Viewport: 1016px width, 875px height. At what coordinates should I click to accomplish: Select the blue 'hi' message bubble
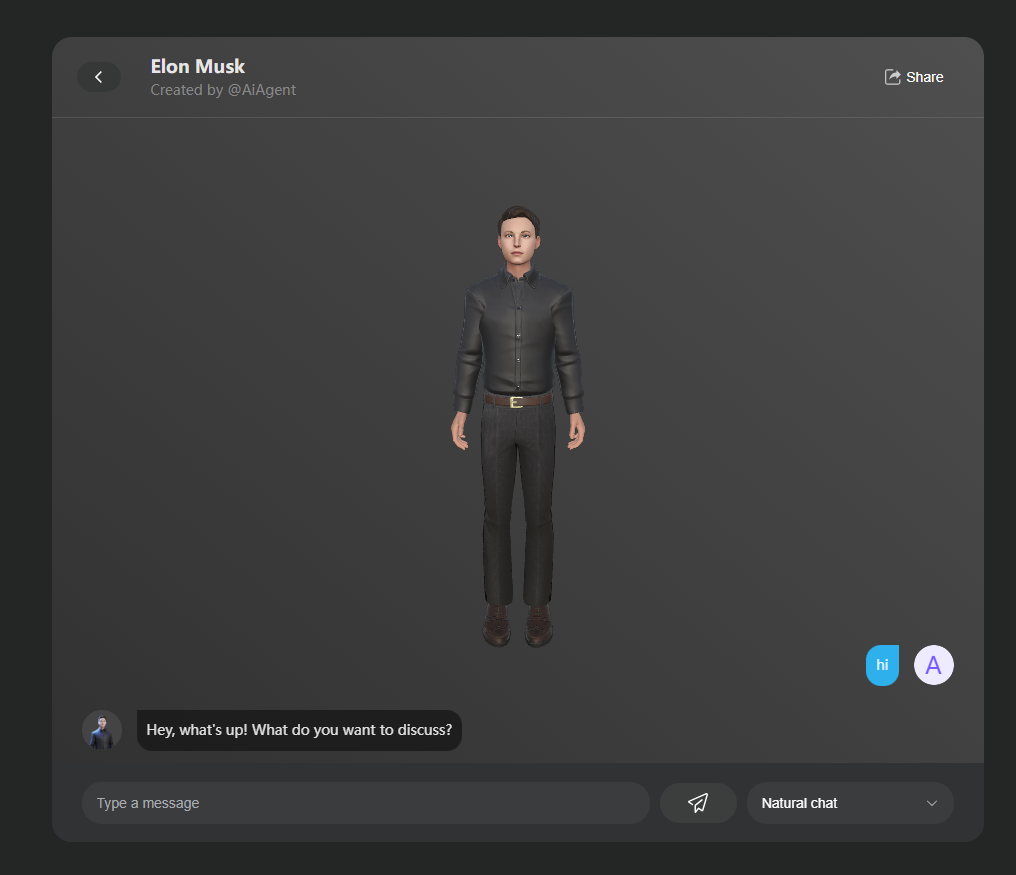tap(882, 664)
